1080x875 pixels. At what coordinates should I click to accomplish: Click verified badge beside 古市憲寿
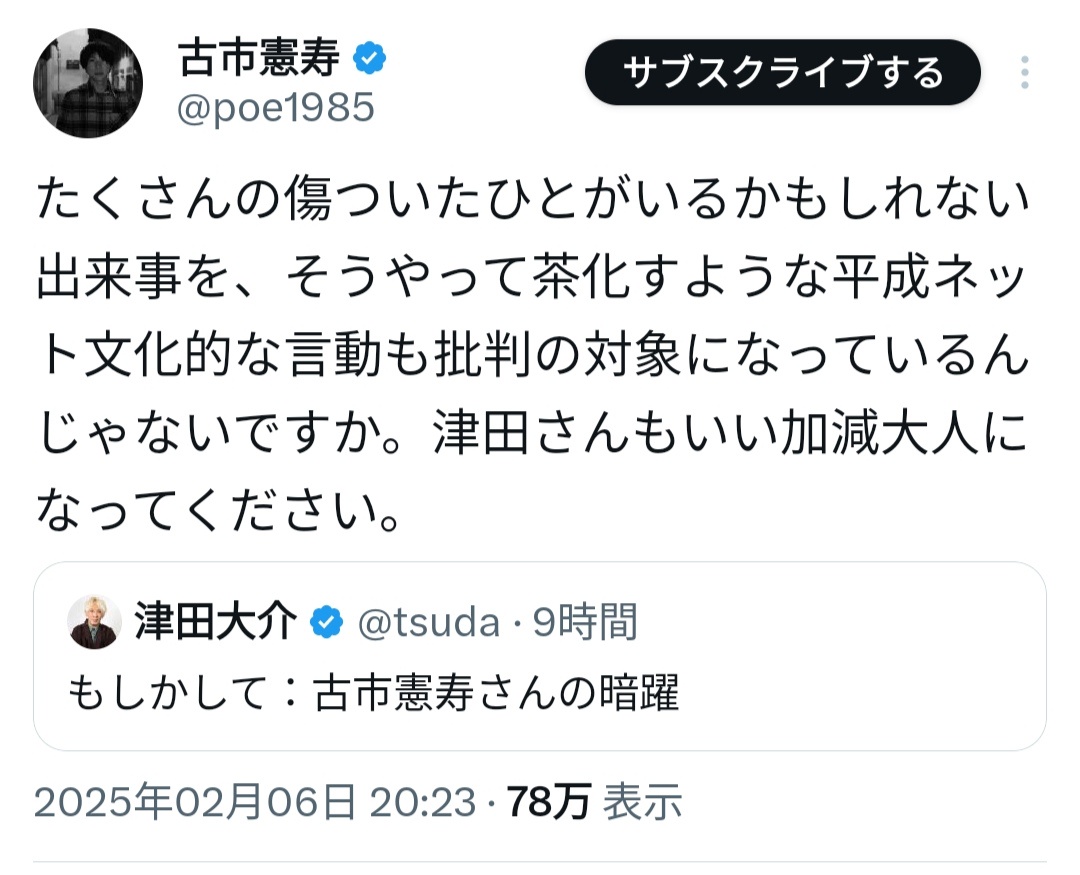pyautogui.click(x=370, y=60)
